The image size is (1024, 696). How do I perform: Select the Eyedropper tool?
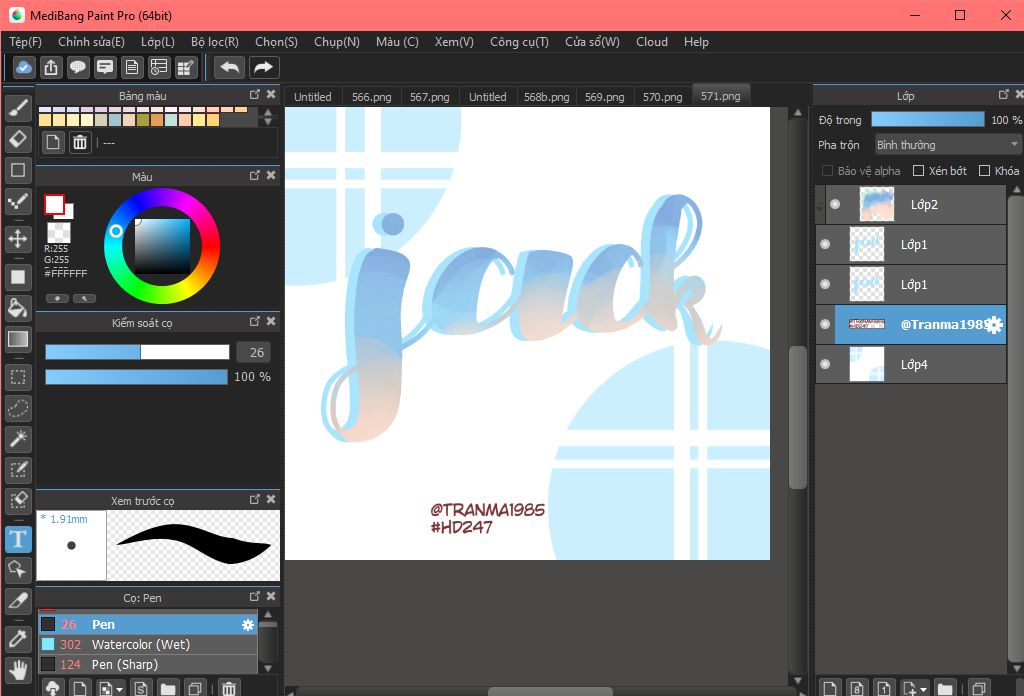[x=18, y=639]
